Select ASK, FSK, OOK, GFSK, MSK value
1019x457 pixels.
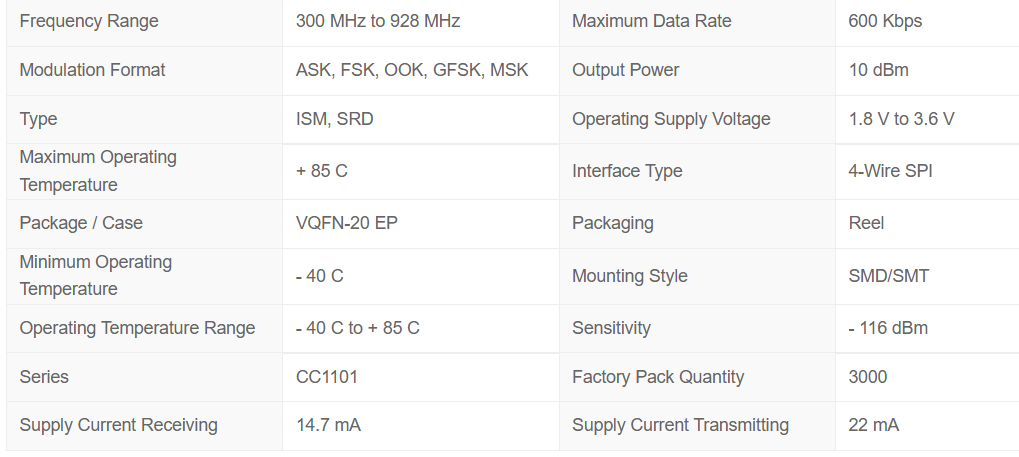(412, 70)
